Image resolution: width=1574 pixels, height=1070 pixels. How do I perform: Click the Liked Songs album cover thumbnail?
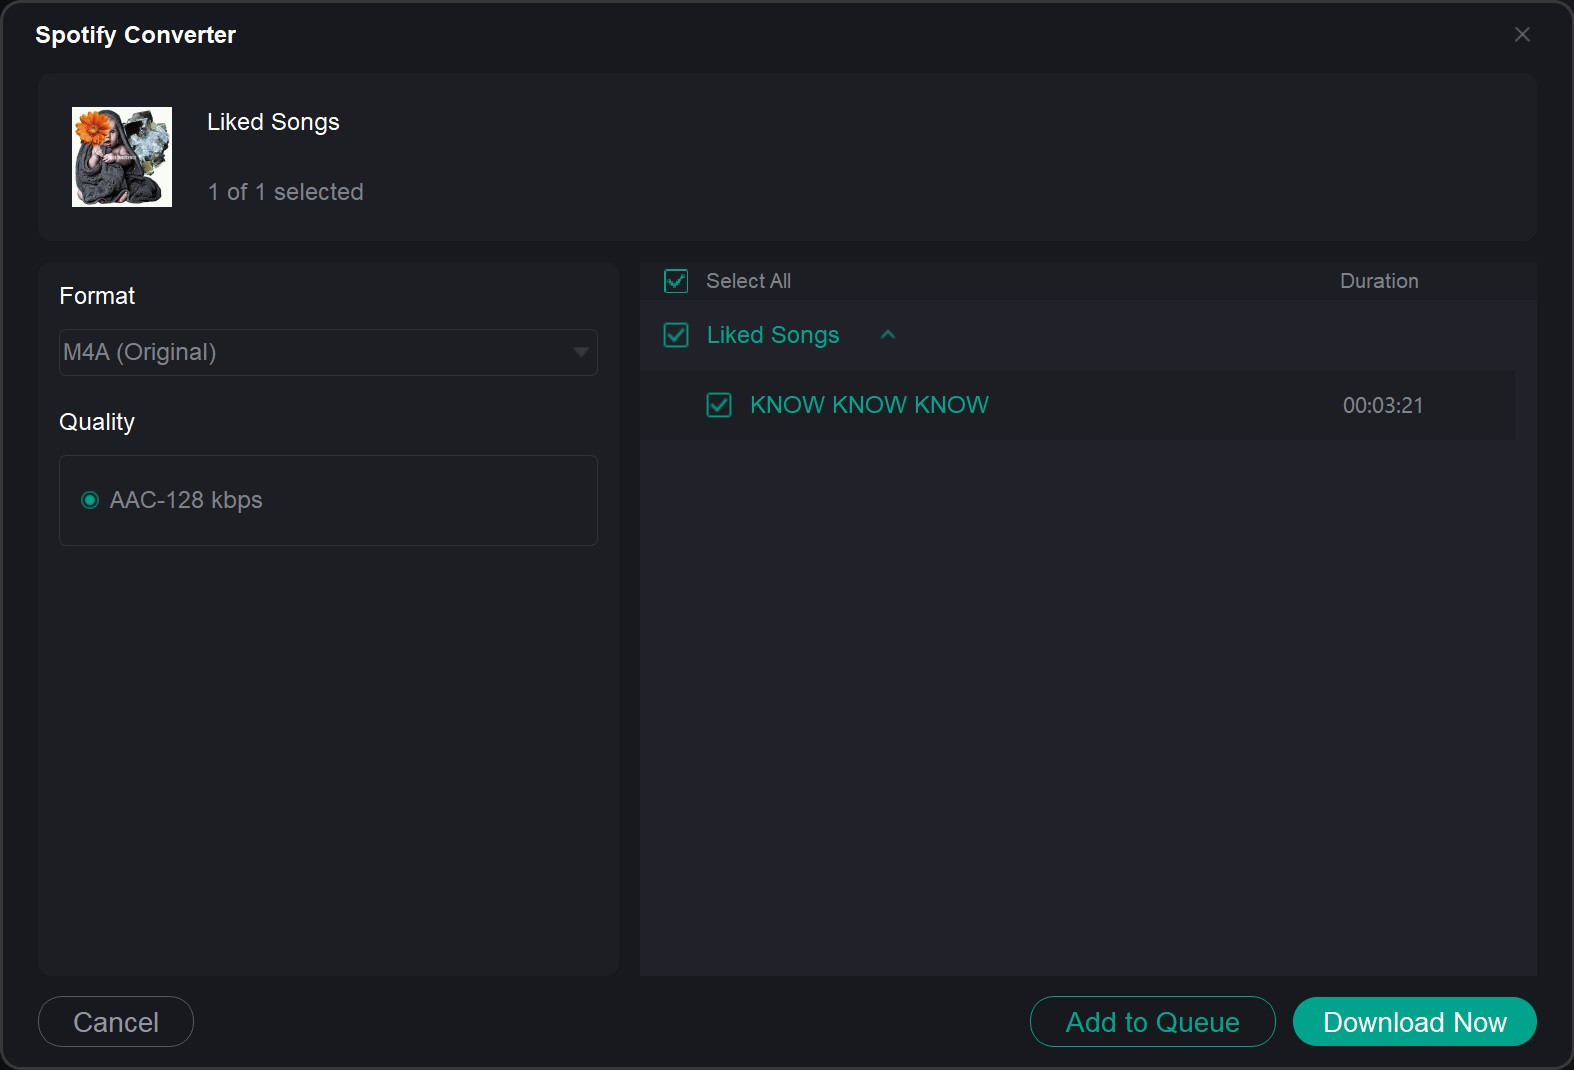(x=122, y=157)
